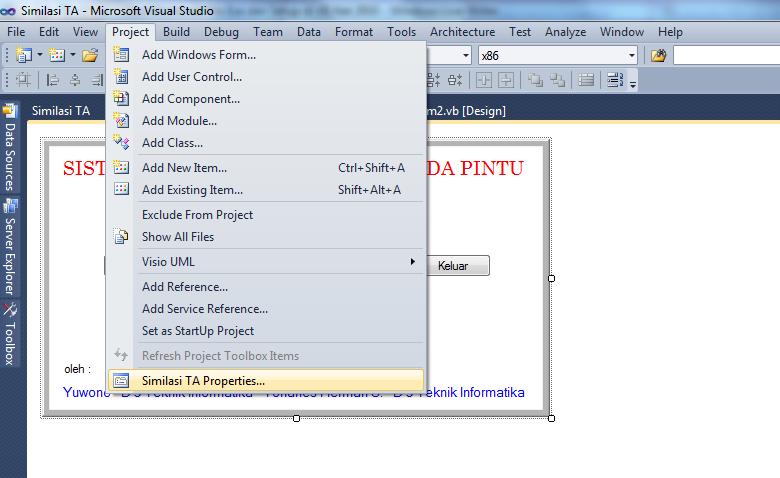The image size is (780, 478).
Task: Expand the Visio UML submenu
Action: (x=266, y=262)
